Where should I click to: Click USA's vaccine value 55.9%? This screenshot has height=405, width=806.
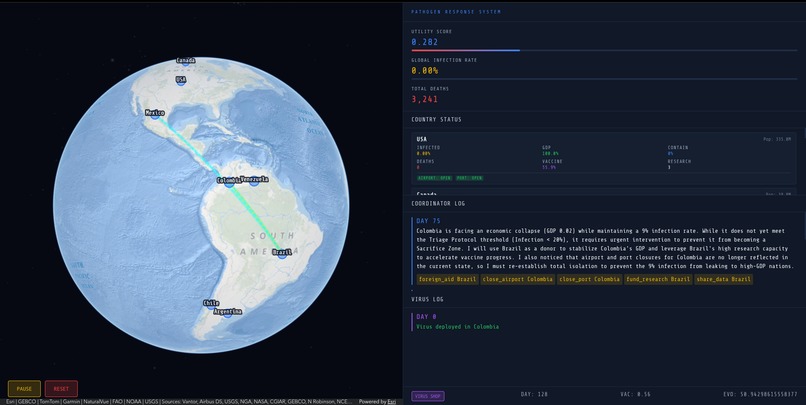[548, 167]
